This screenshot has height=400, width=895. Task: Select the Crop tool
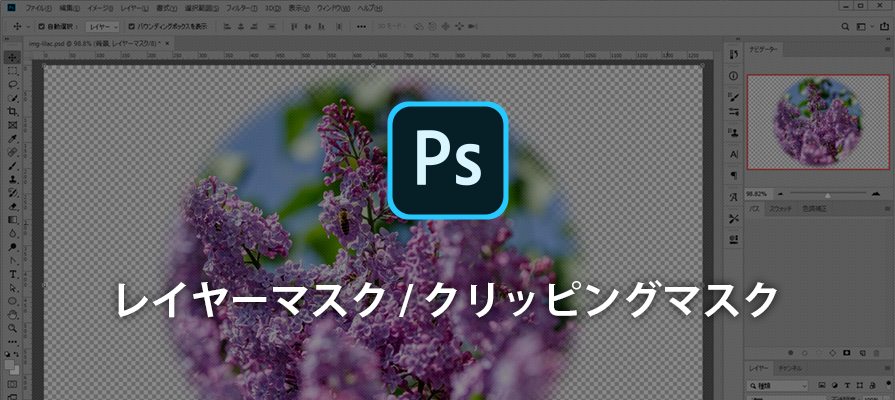tap(13, 112)
